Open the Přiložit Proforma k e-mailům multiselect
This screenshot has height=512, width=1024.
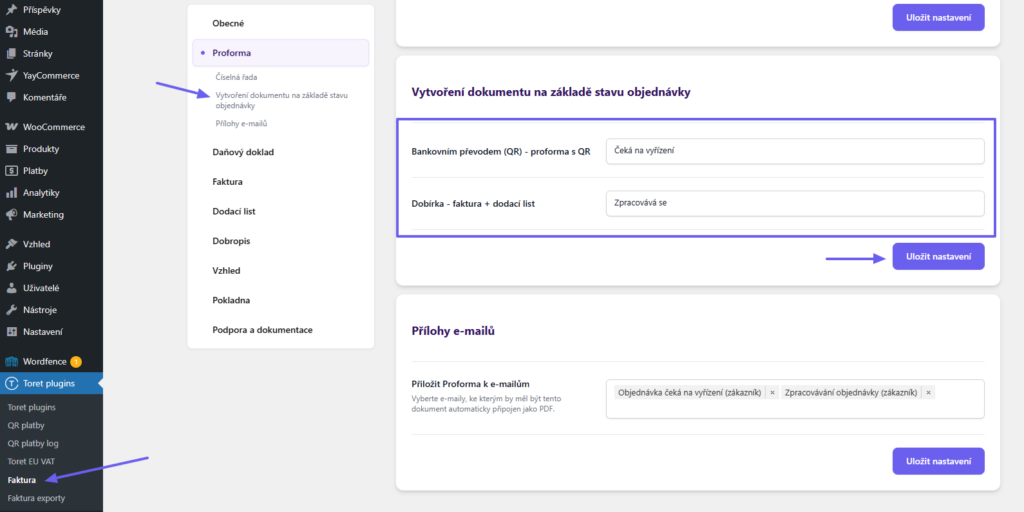pyautogui.click(x=795, y=399)
